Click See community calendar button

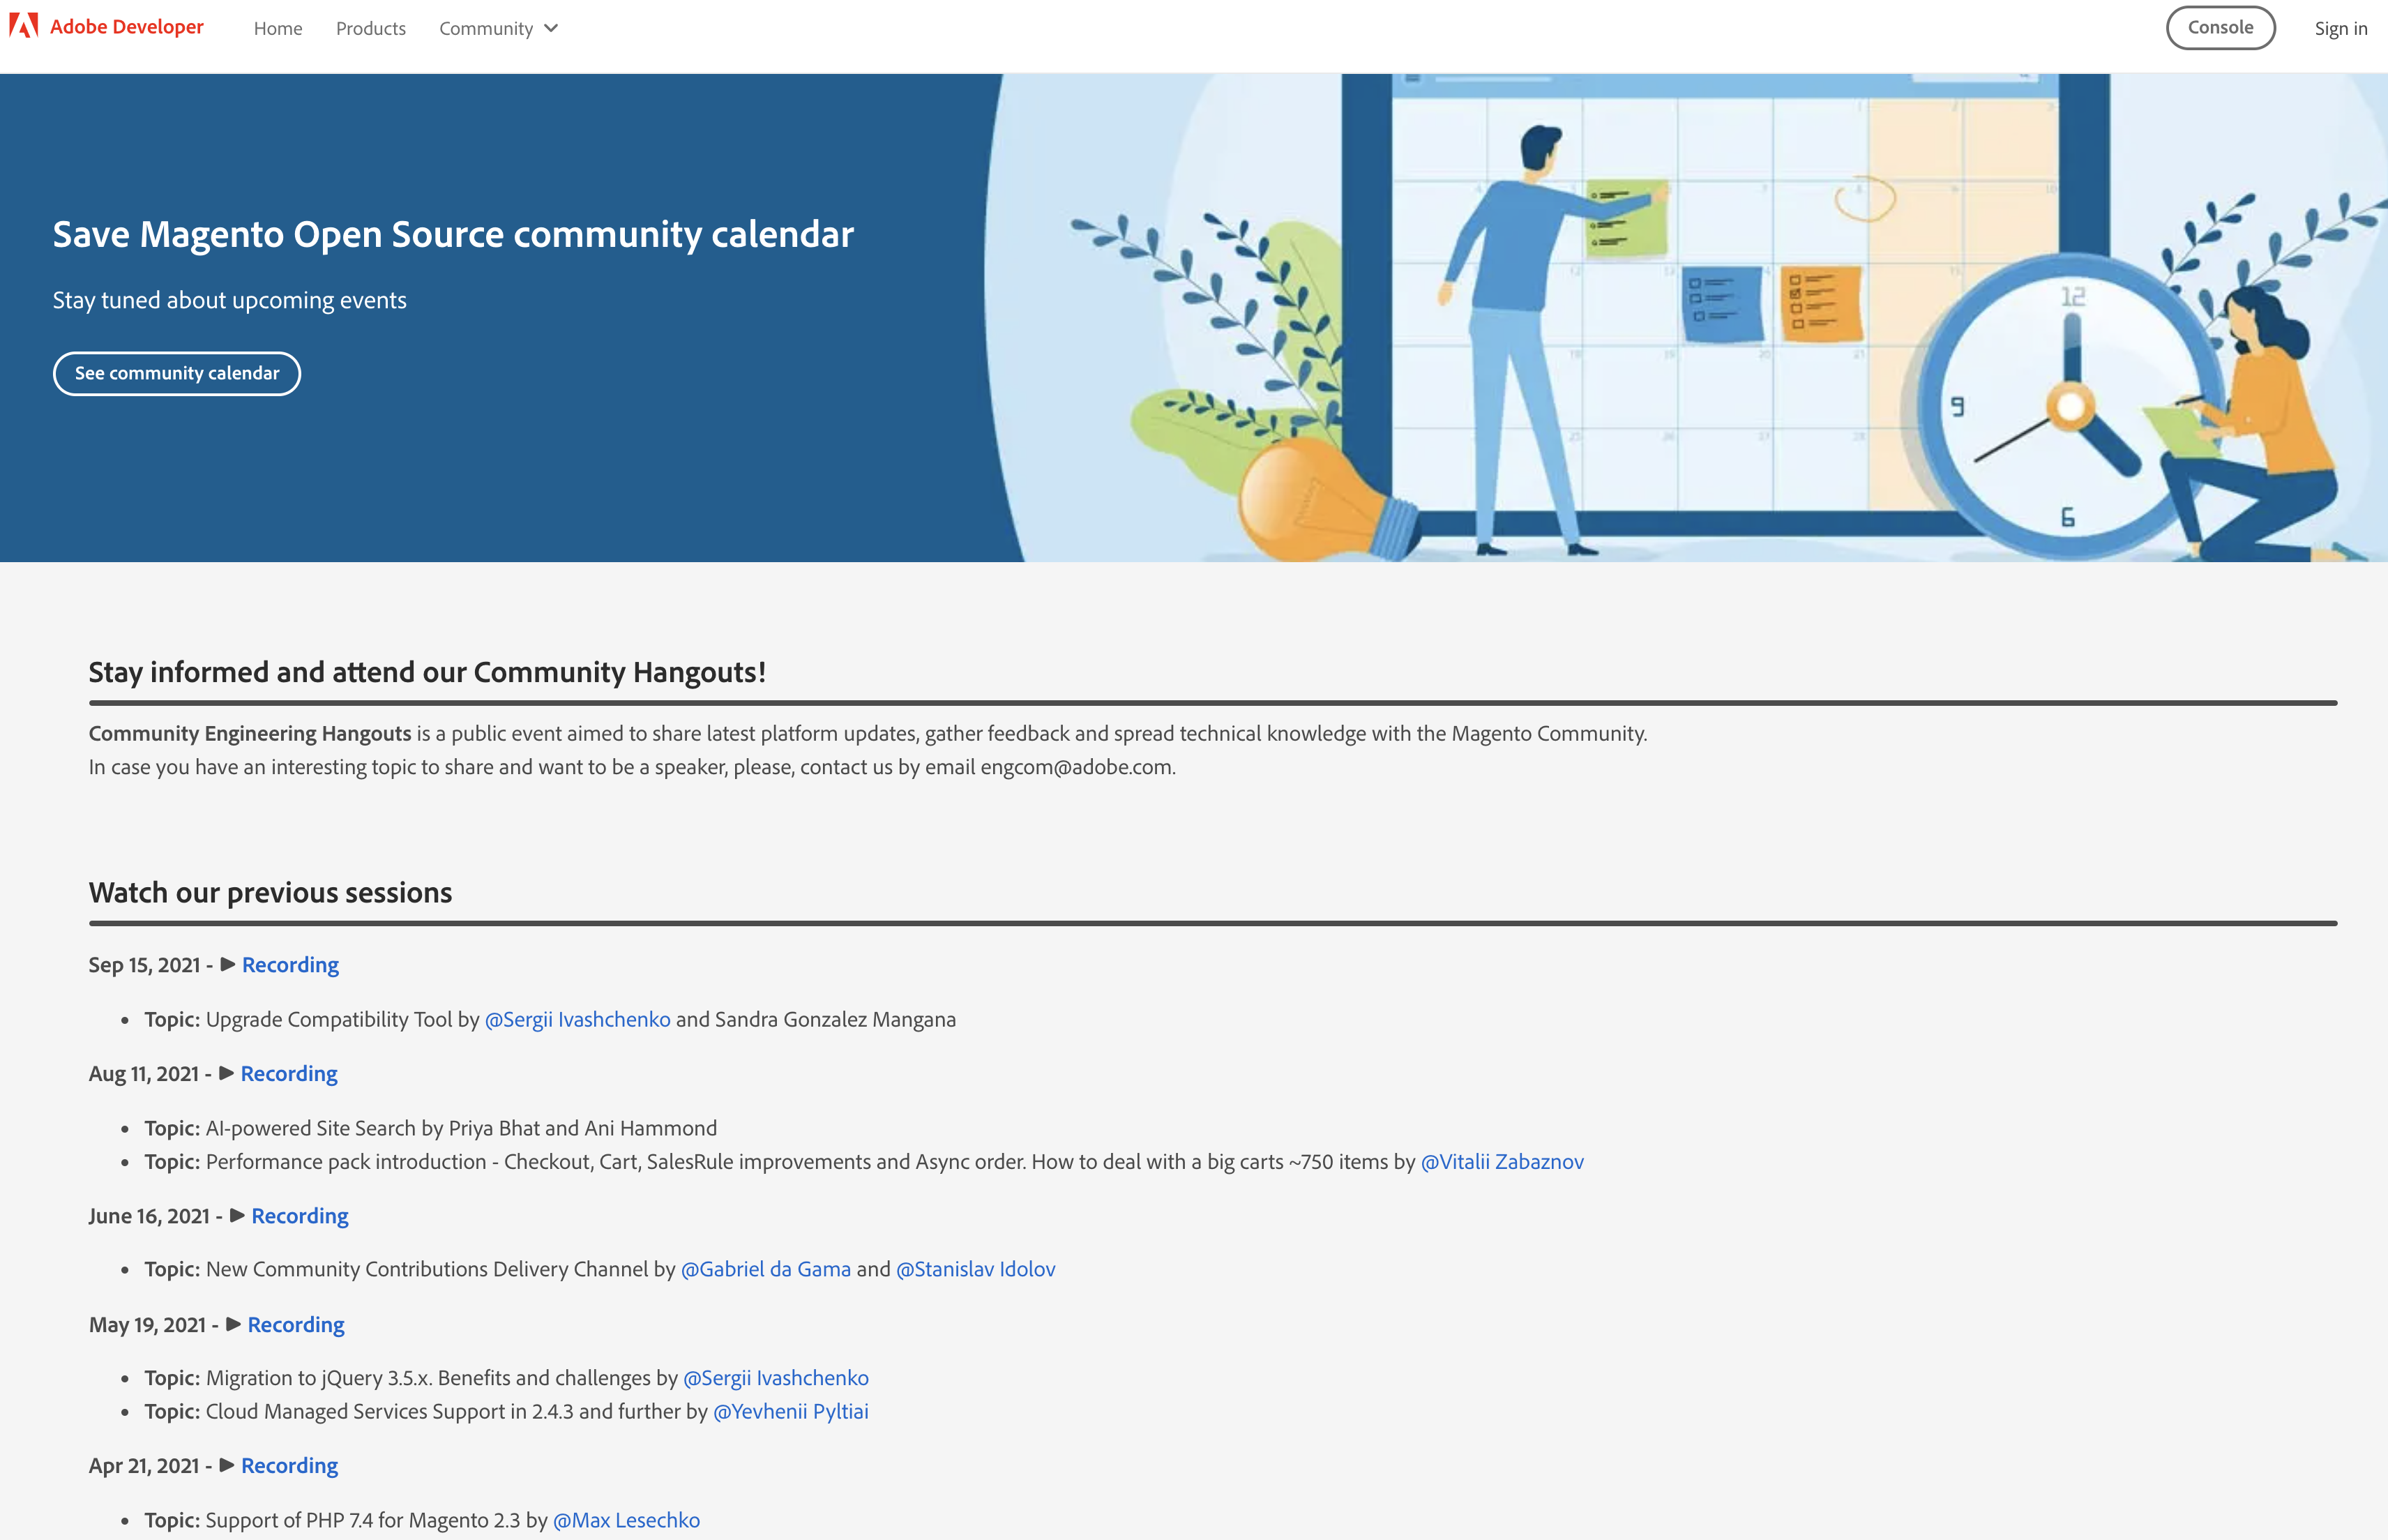[x=176, y=373]
